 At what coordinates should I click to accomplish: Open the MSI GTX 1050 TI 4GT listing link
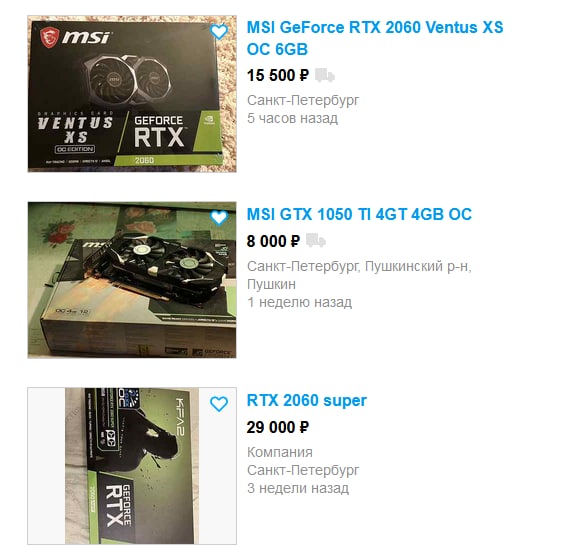tap(359, 215)
